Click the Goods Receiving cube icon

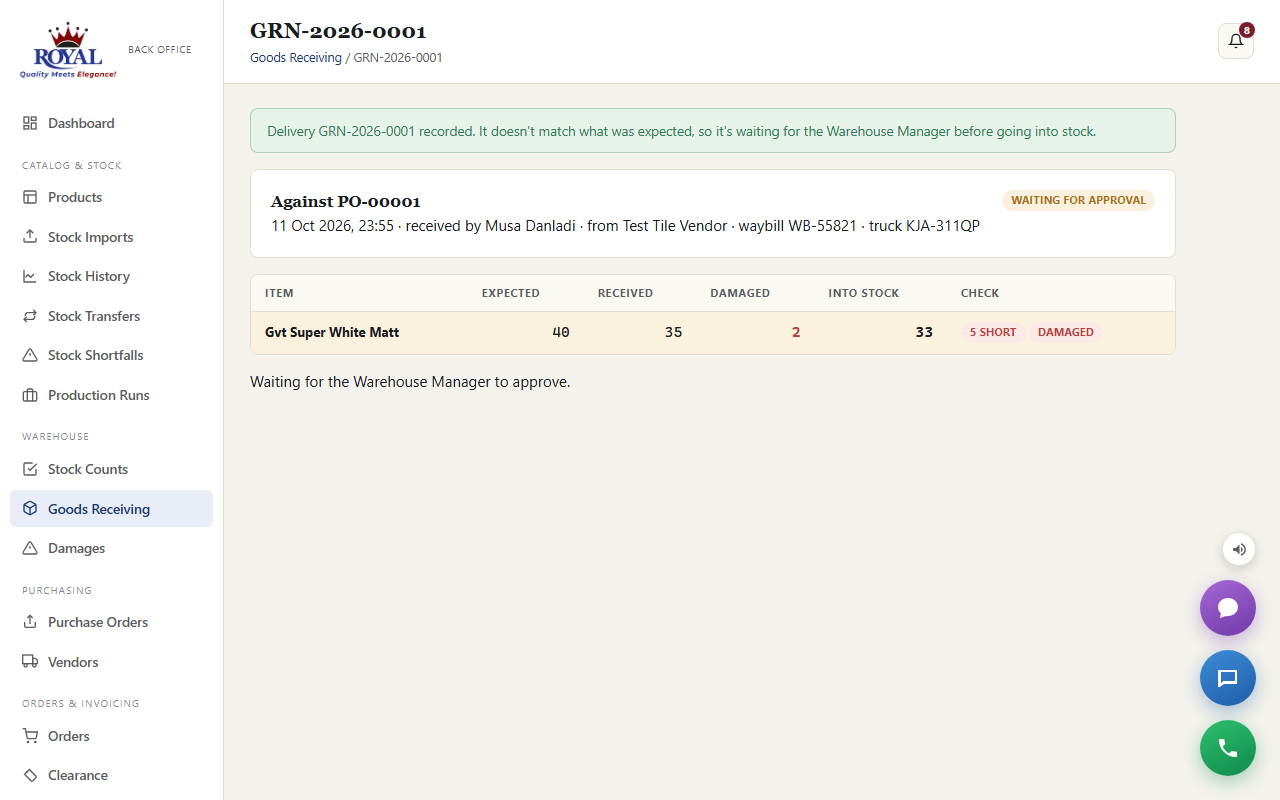point(30,509)
